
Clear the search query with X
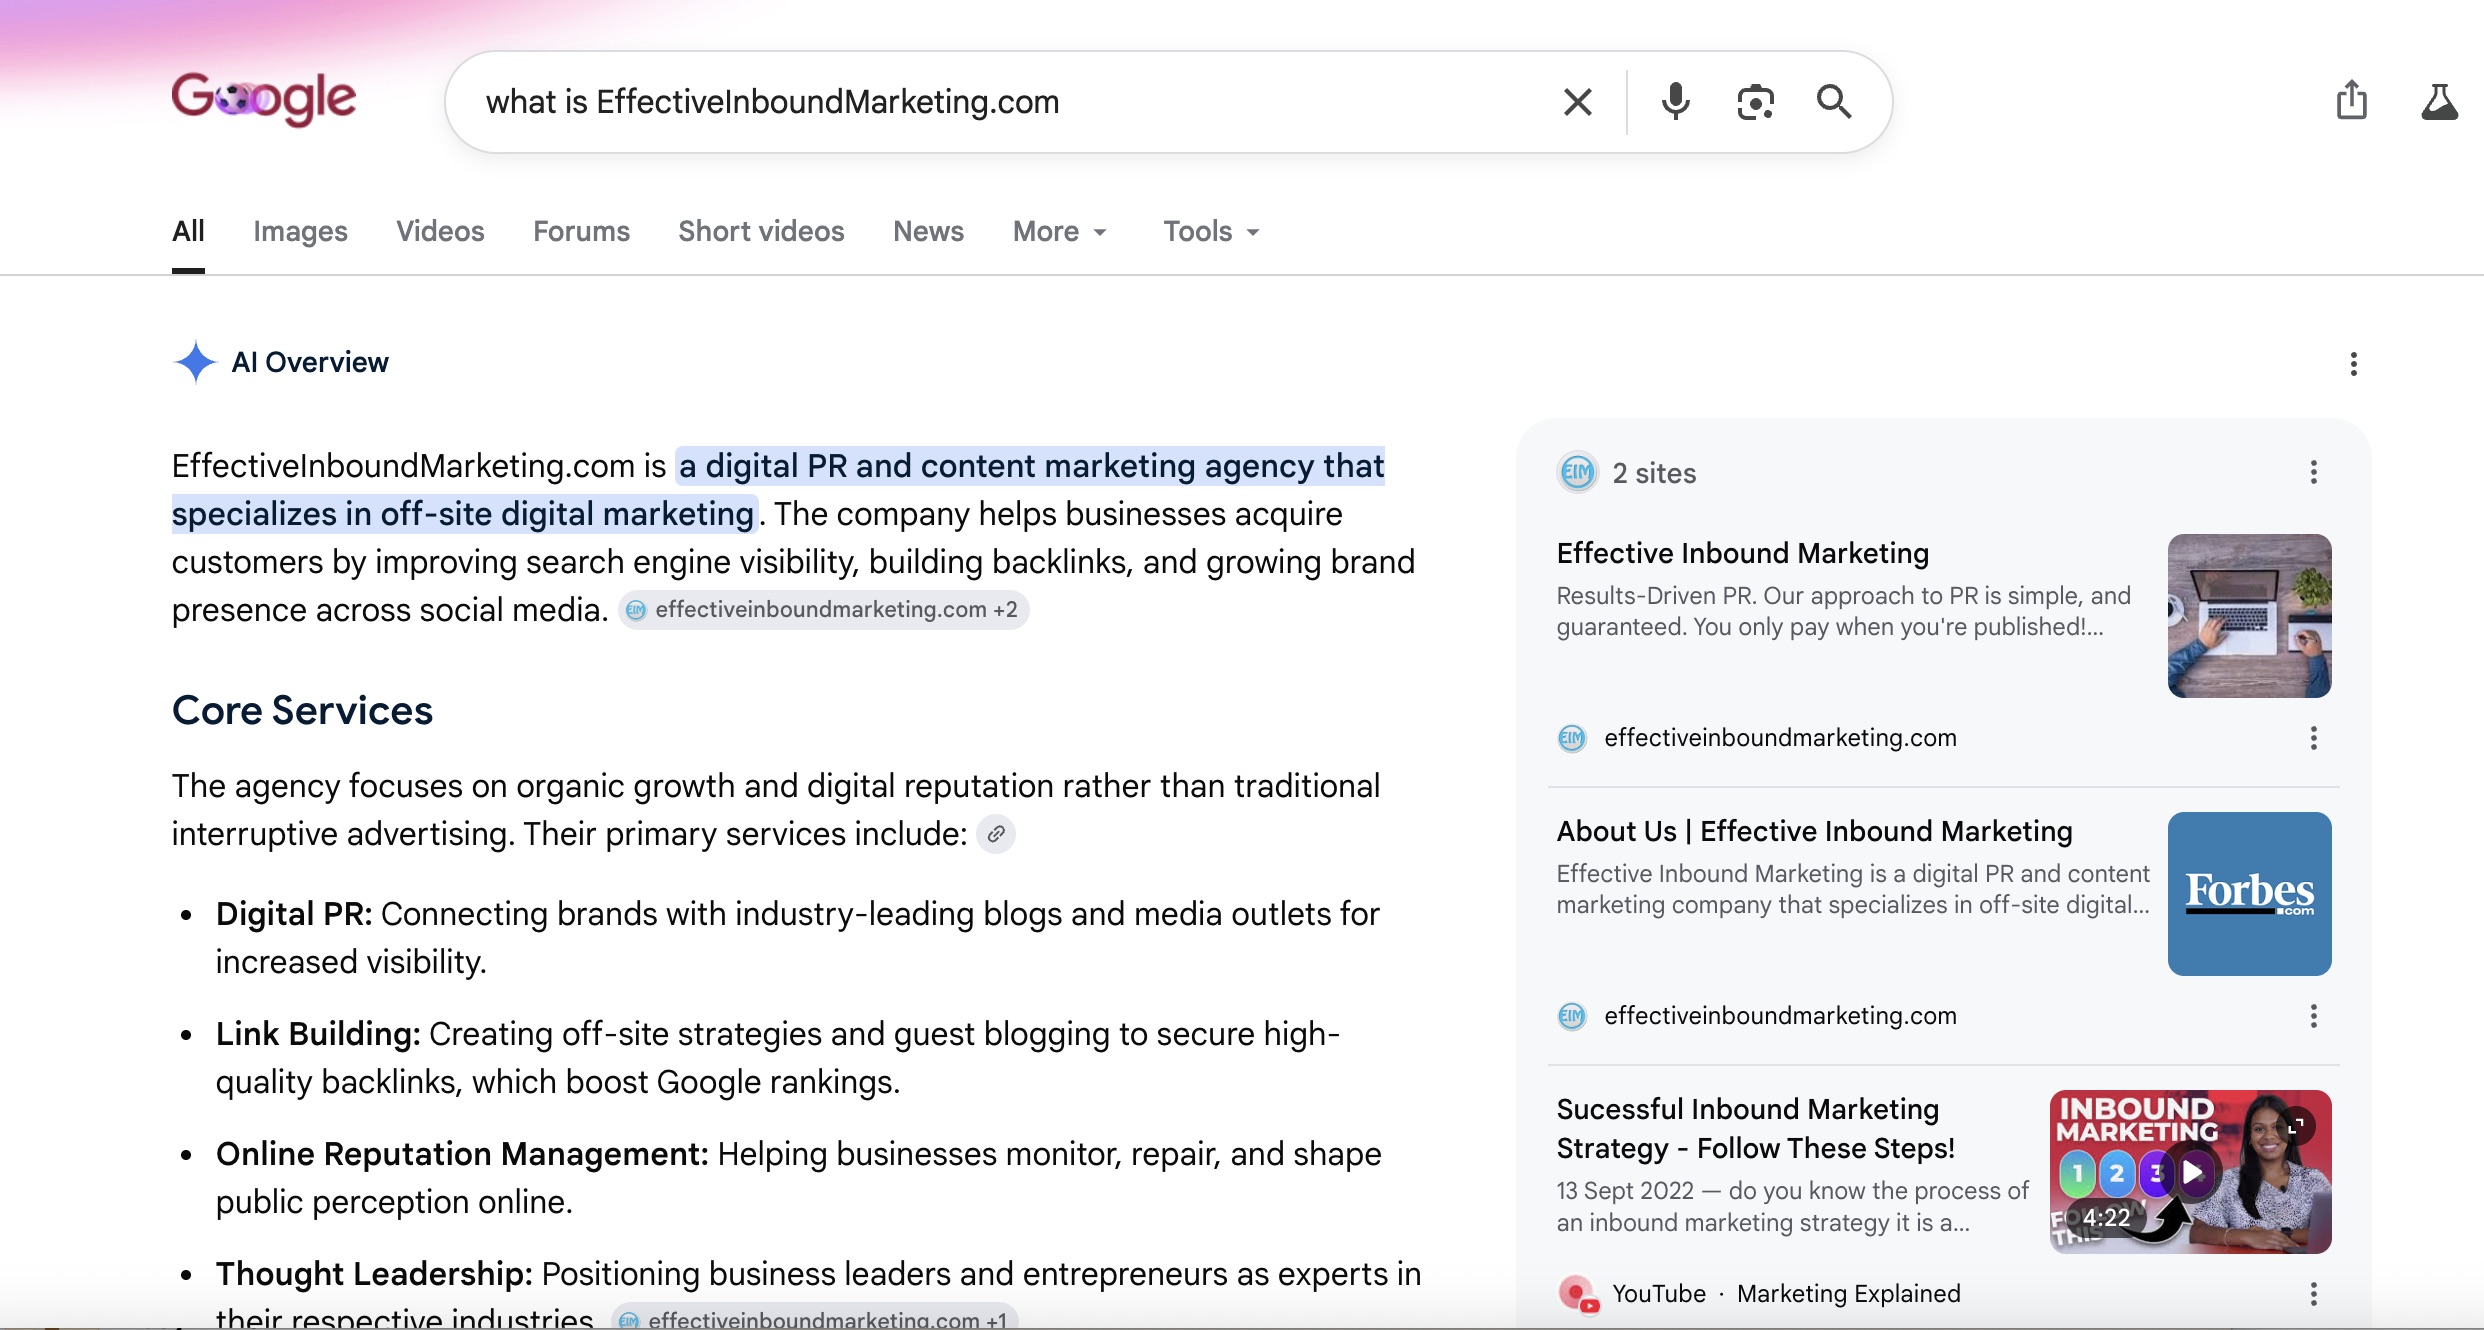tap(1577, 102)
